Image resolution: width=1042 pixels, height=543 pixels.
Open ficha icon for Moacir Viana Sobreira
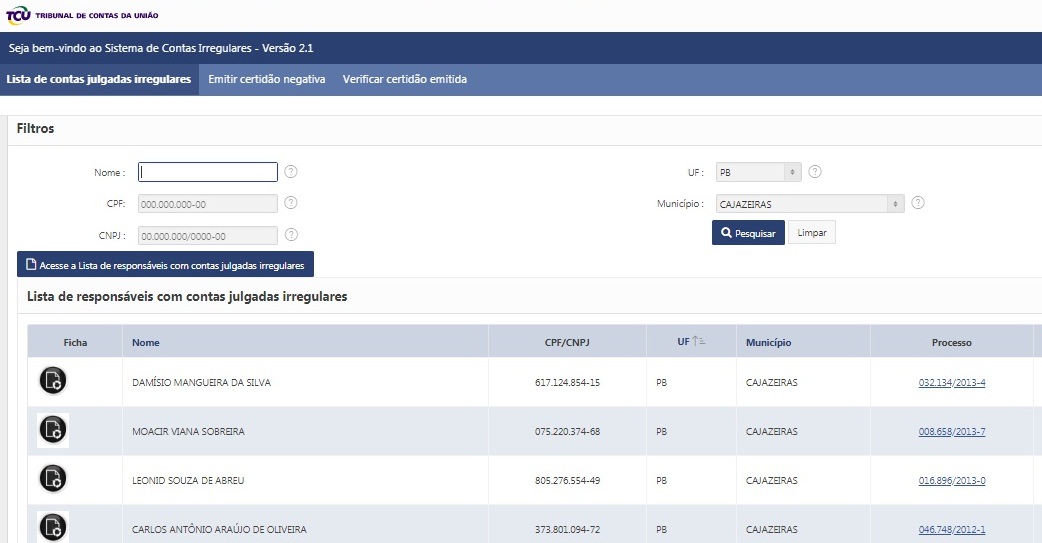tap(53, 430)
